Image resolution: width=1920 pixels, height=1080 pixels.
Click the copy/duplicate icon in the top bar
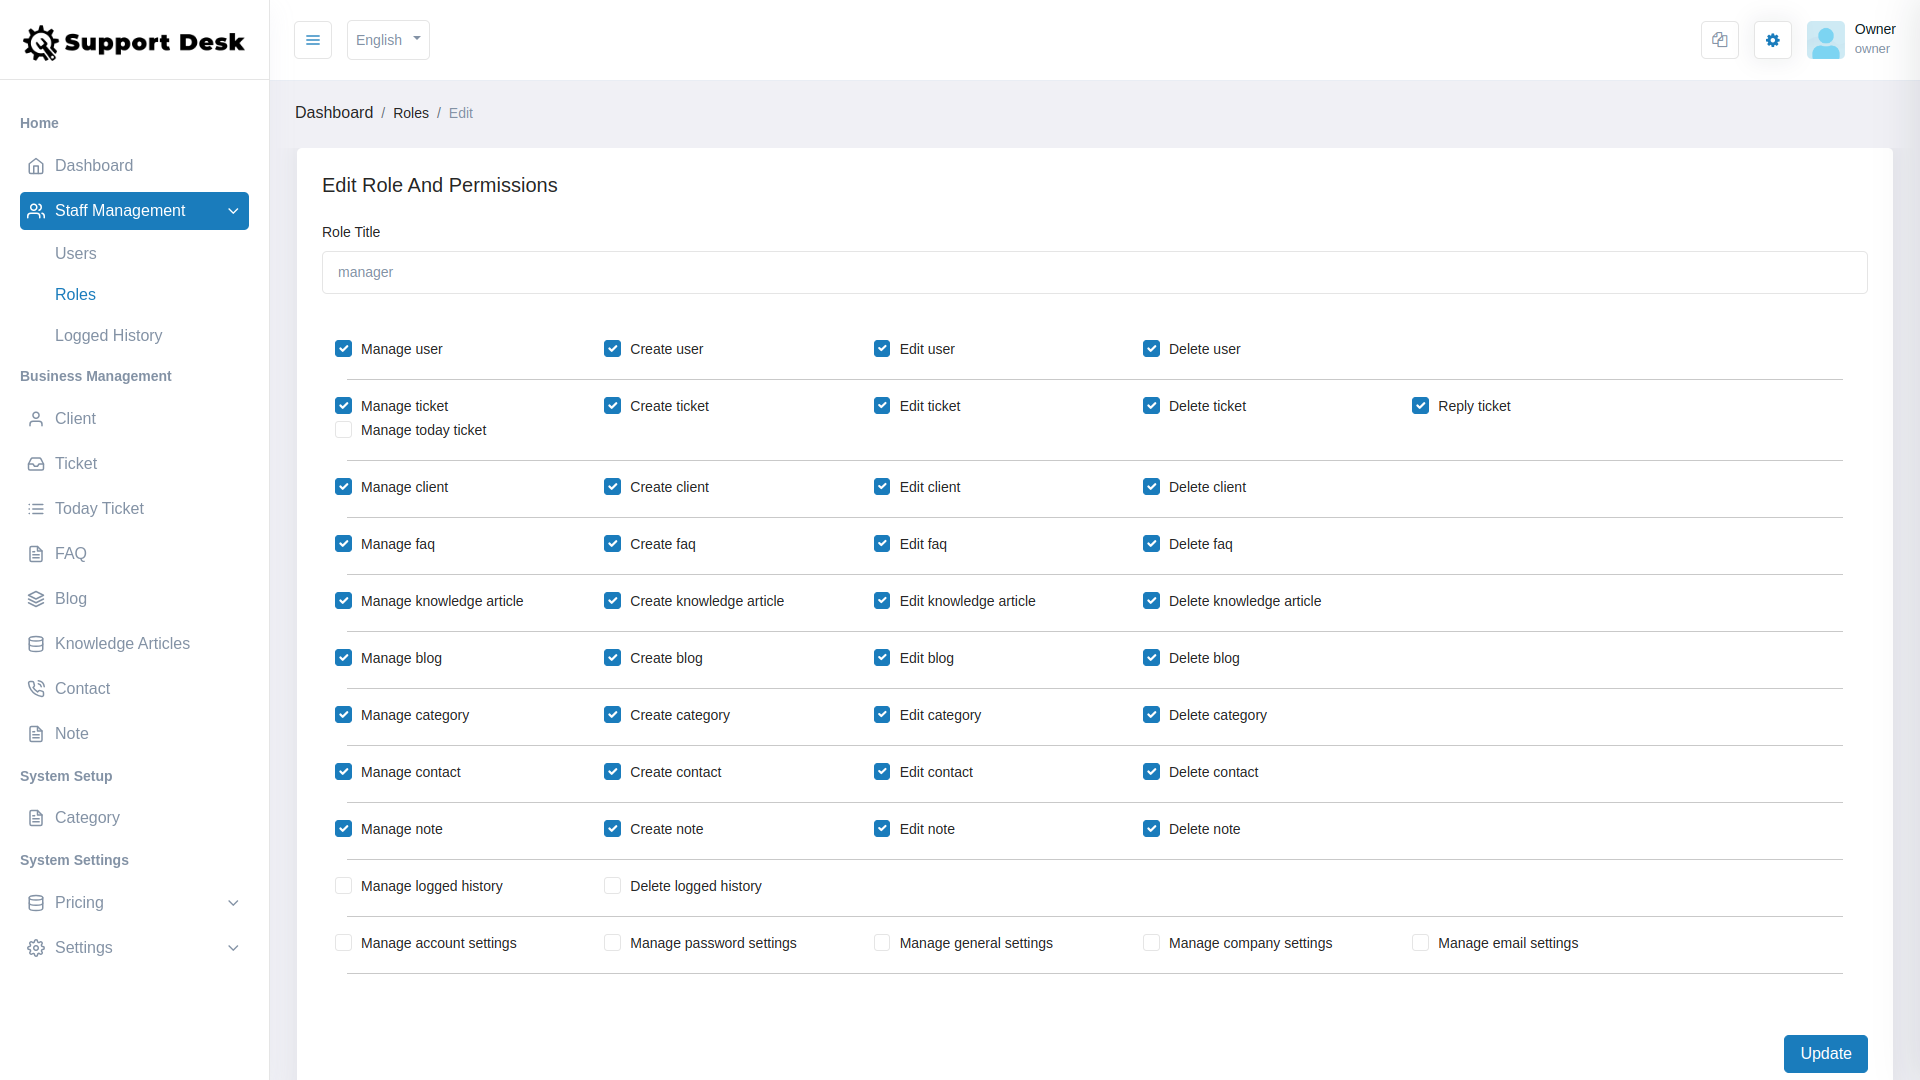pyautogui.click(x=1719, y=40)
